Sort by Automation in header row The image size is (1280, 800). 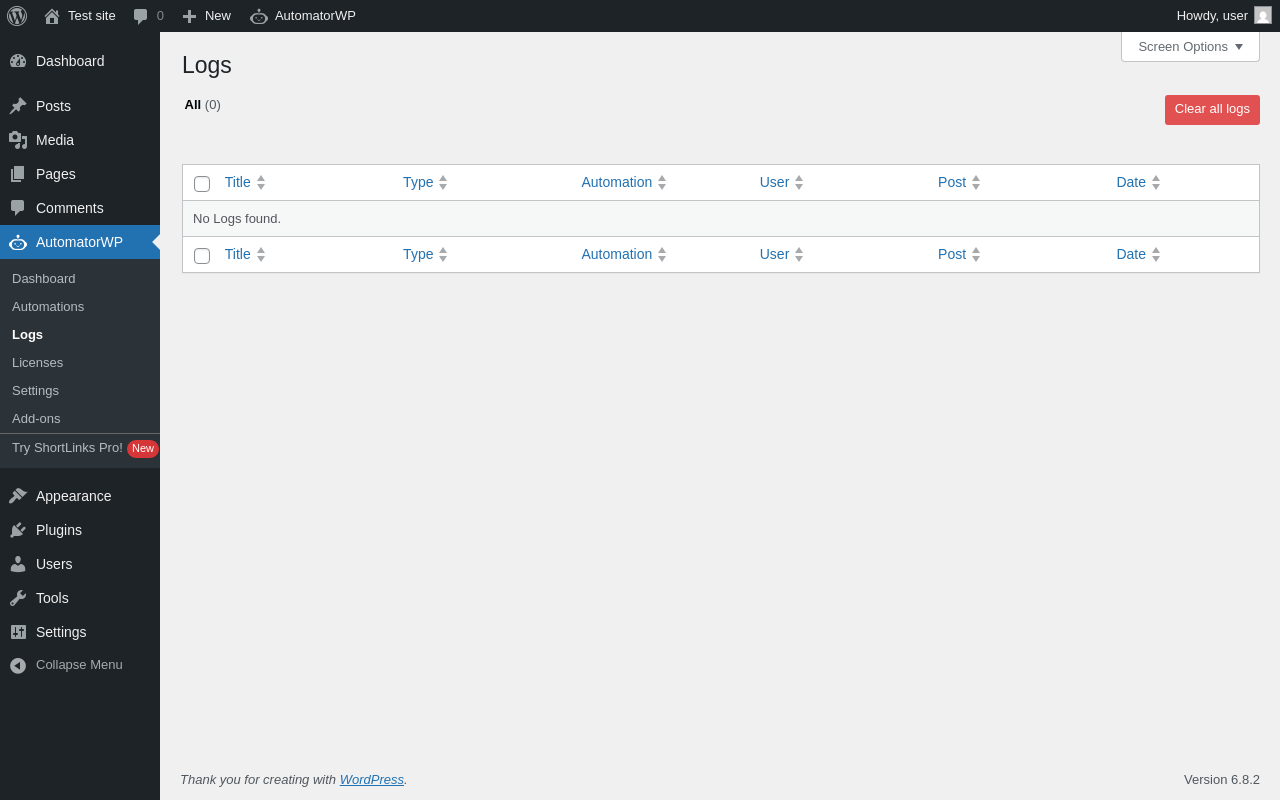[x=617, y=182]
